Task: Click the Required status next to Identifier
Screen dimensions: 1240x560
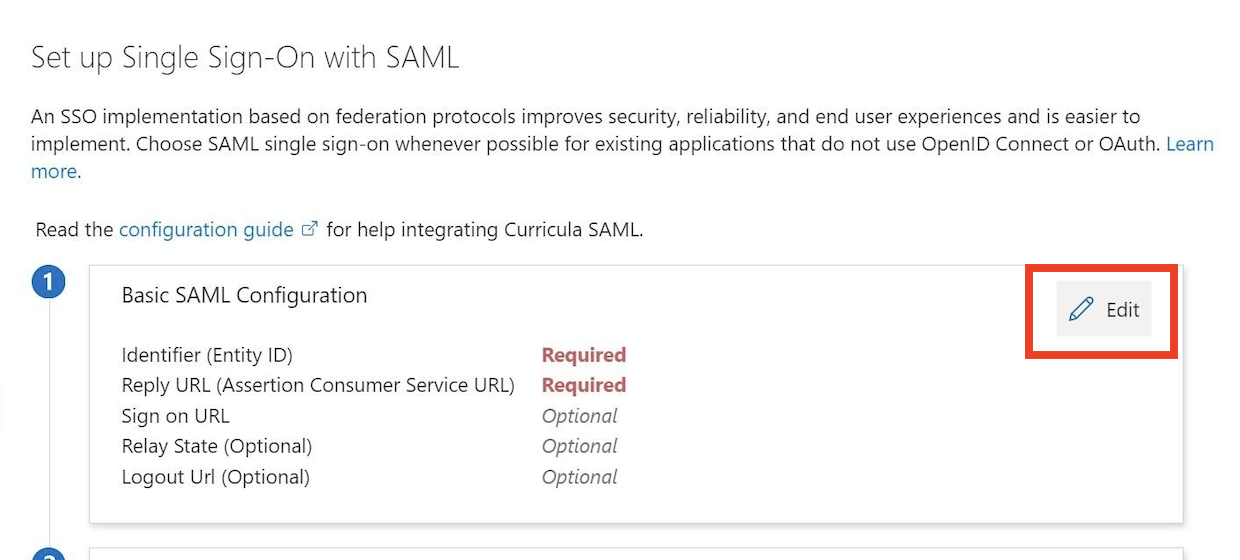Action: coord(584,355)
